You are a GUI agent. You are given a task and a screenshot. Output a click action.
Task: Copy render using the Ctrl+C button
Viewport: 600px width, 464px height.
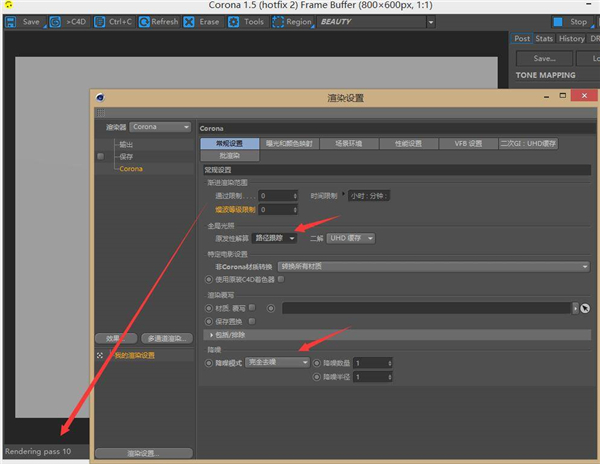tap(115, 21)
